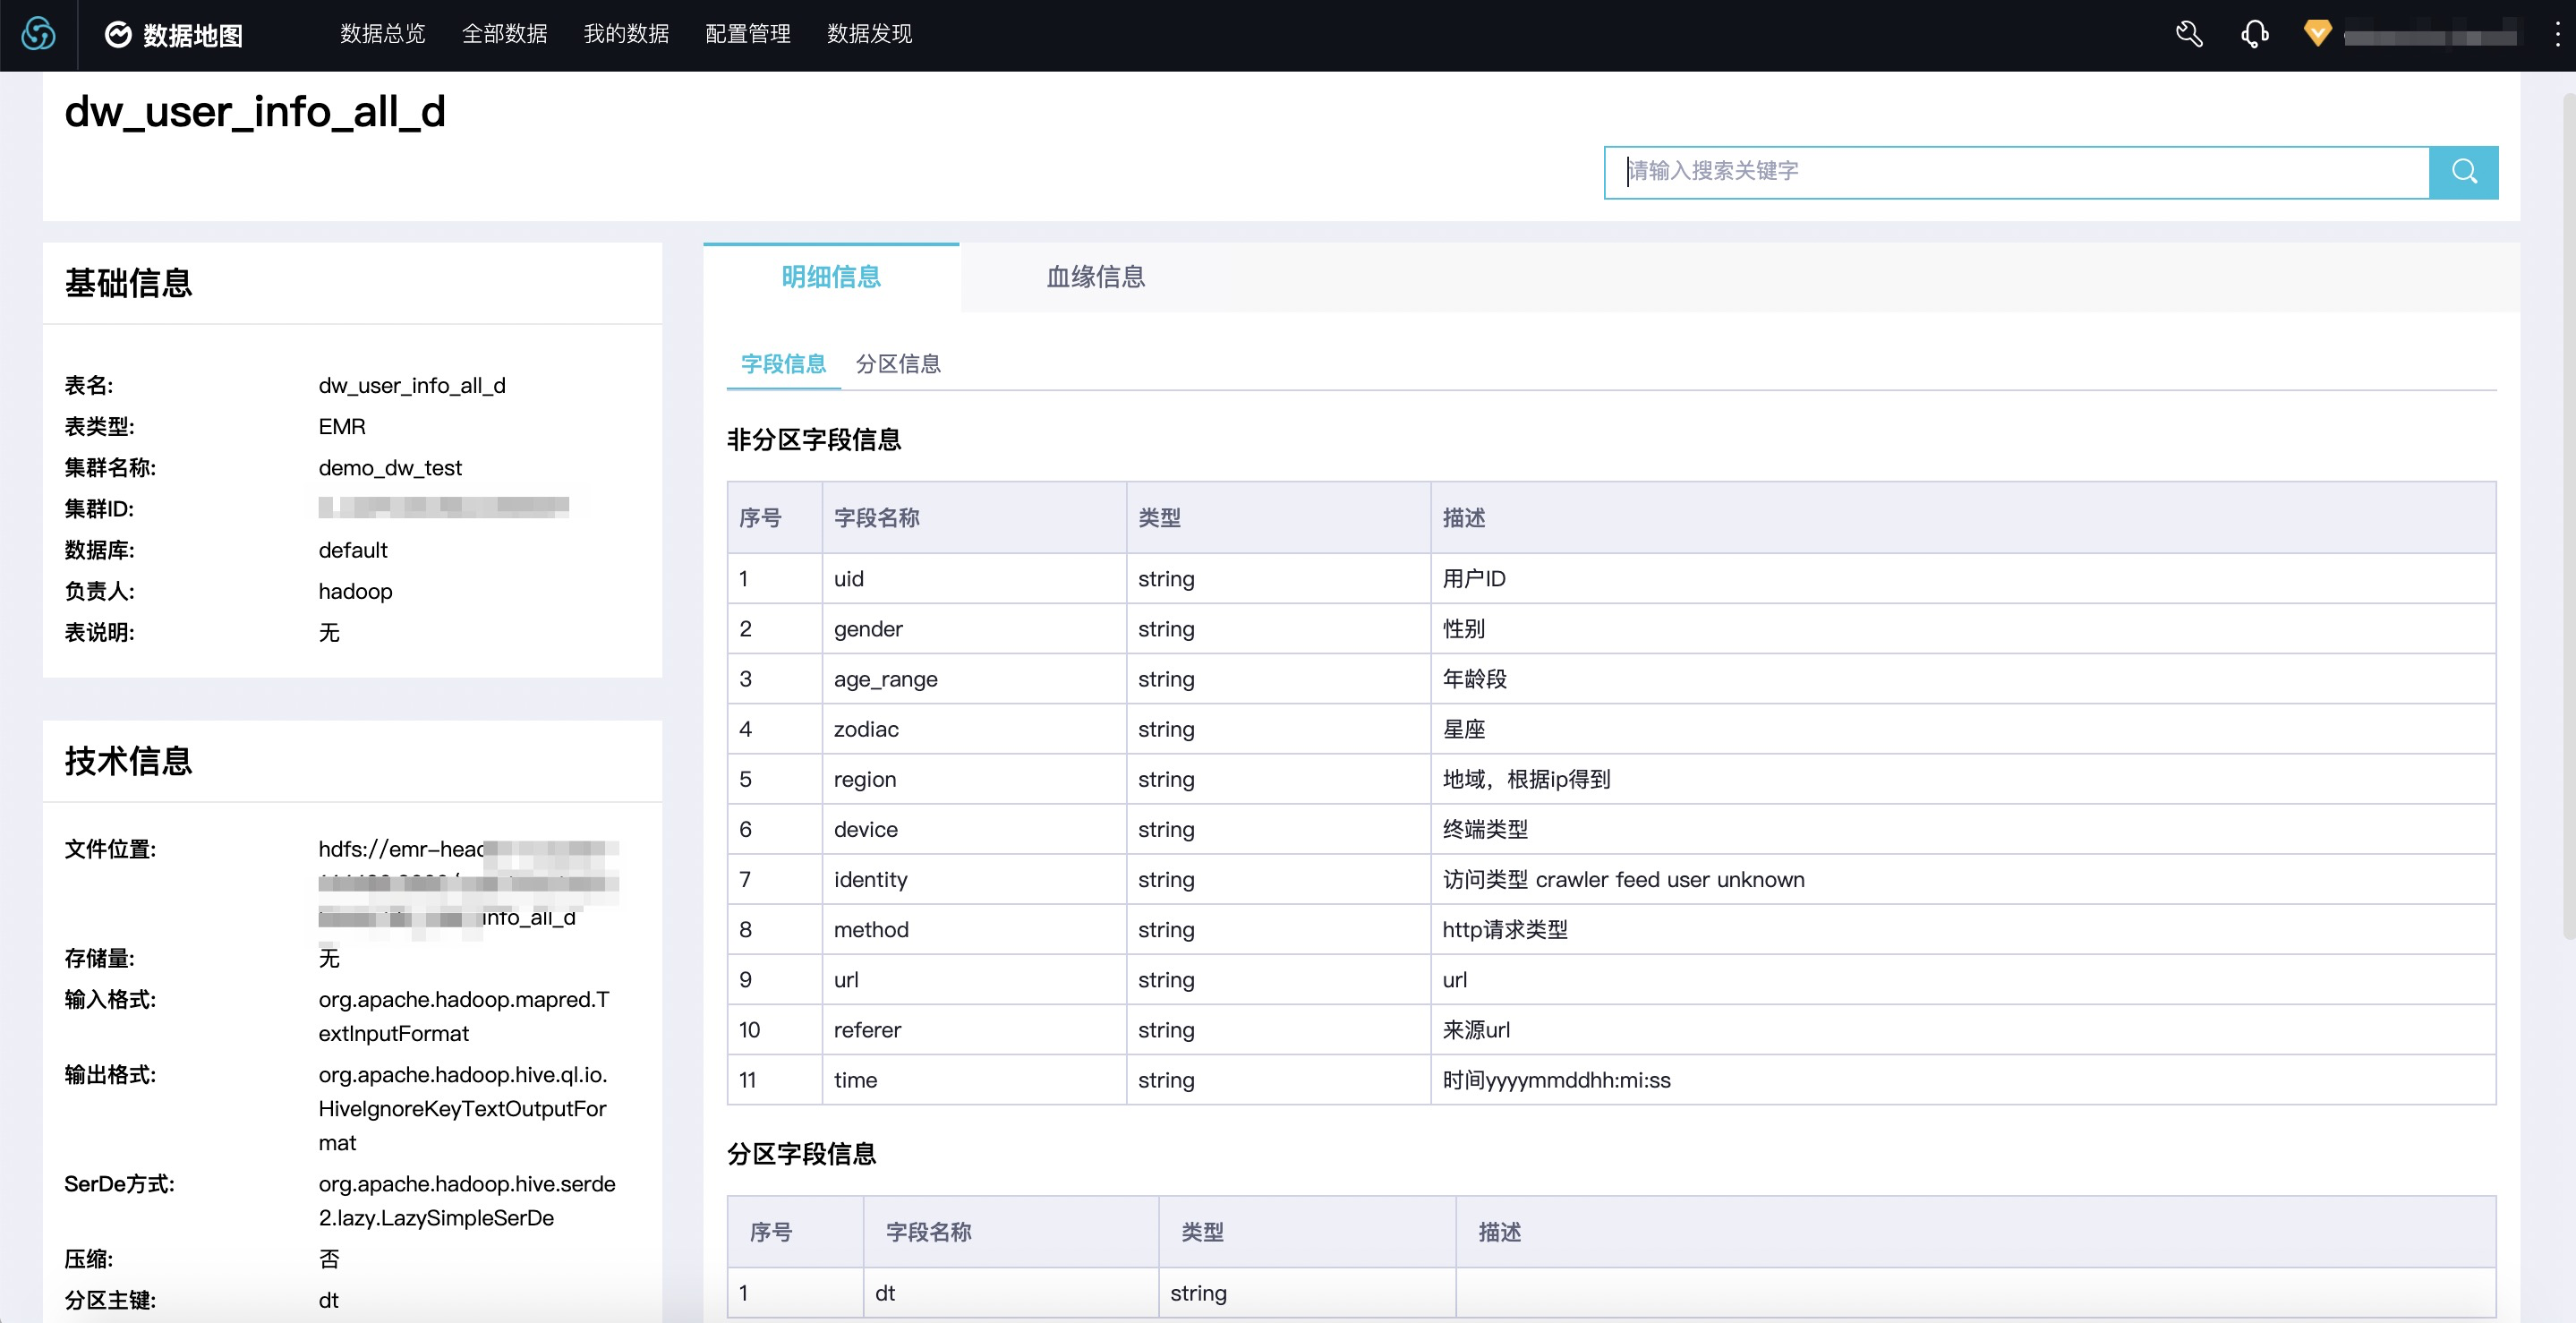Viewport: 2576px width, 1323px height.
Task: Click the gender field name cell
Action: point(974,629)
